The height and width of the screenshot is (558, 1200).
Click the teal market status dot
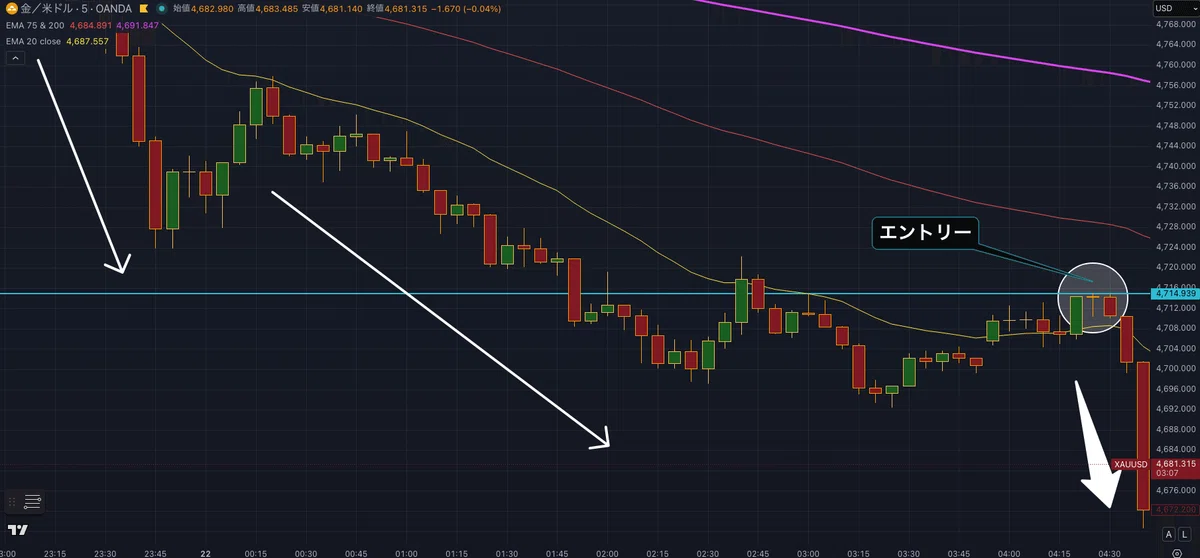tap(160, 9)
